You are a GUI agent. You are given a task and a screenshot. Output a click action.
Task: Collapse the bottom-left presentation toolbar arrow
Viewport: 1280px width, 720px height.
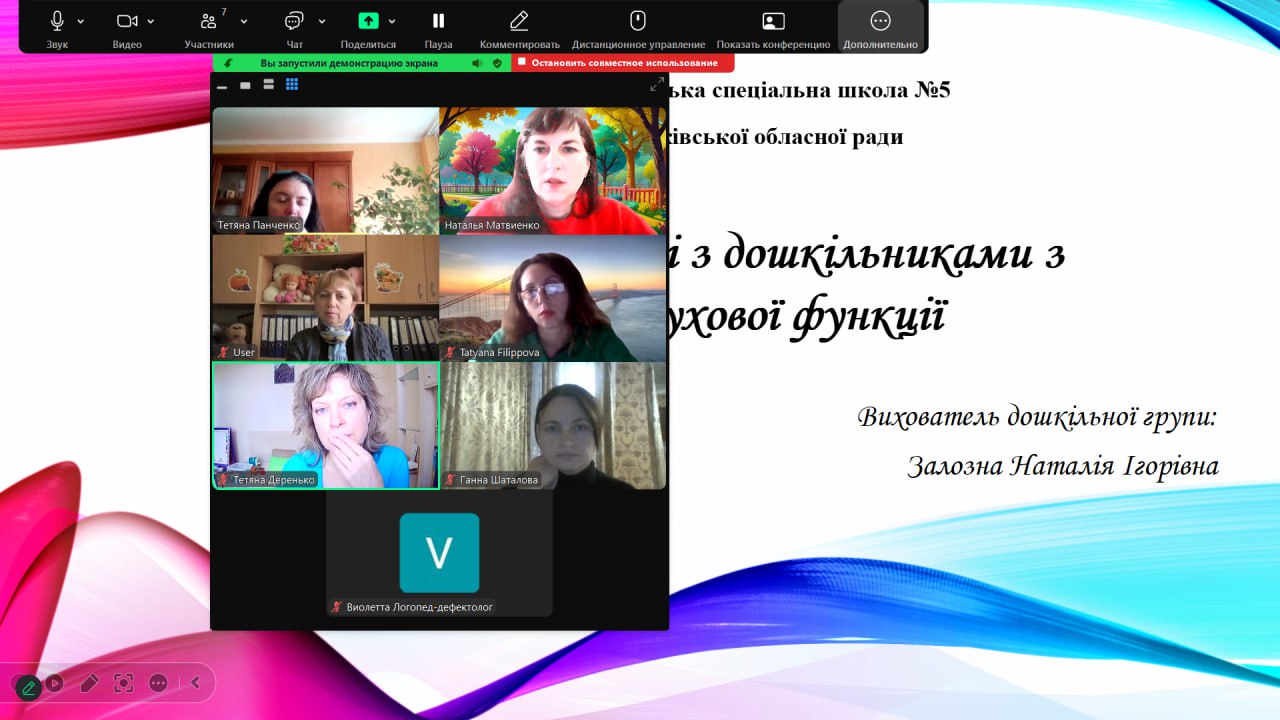coord(195,683)
